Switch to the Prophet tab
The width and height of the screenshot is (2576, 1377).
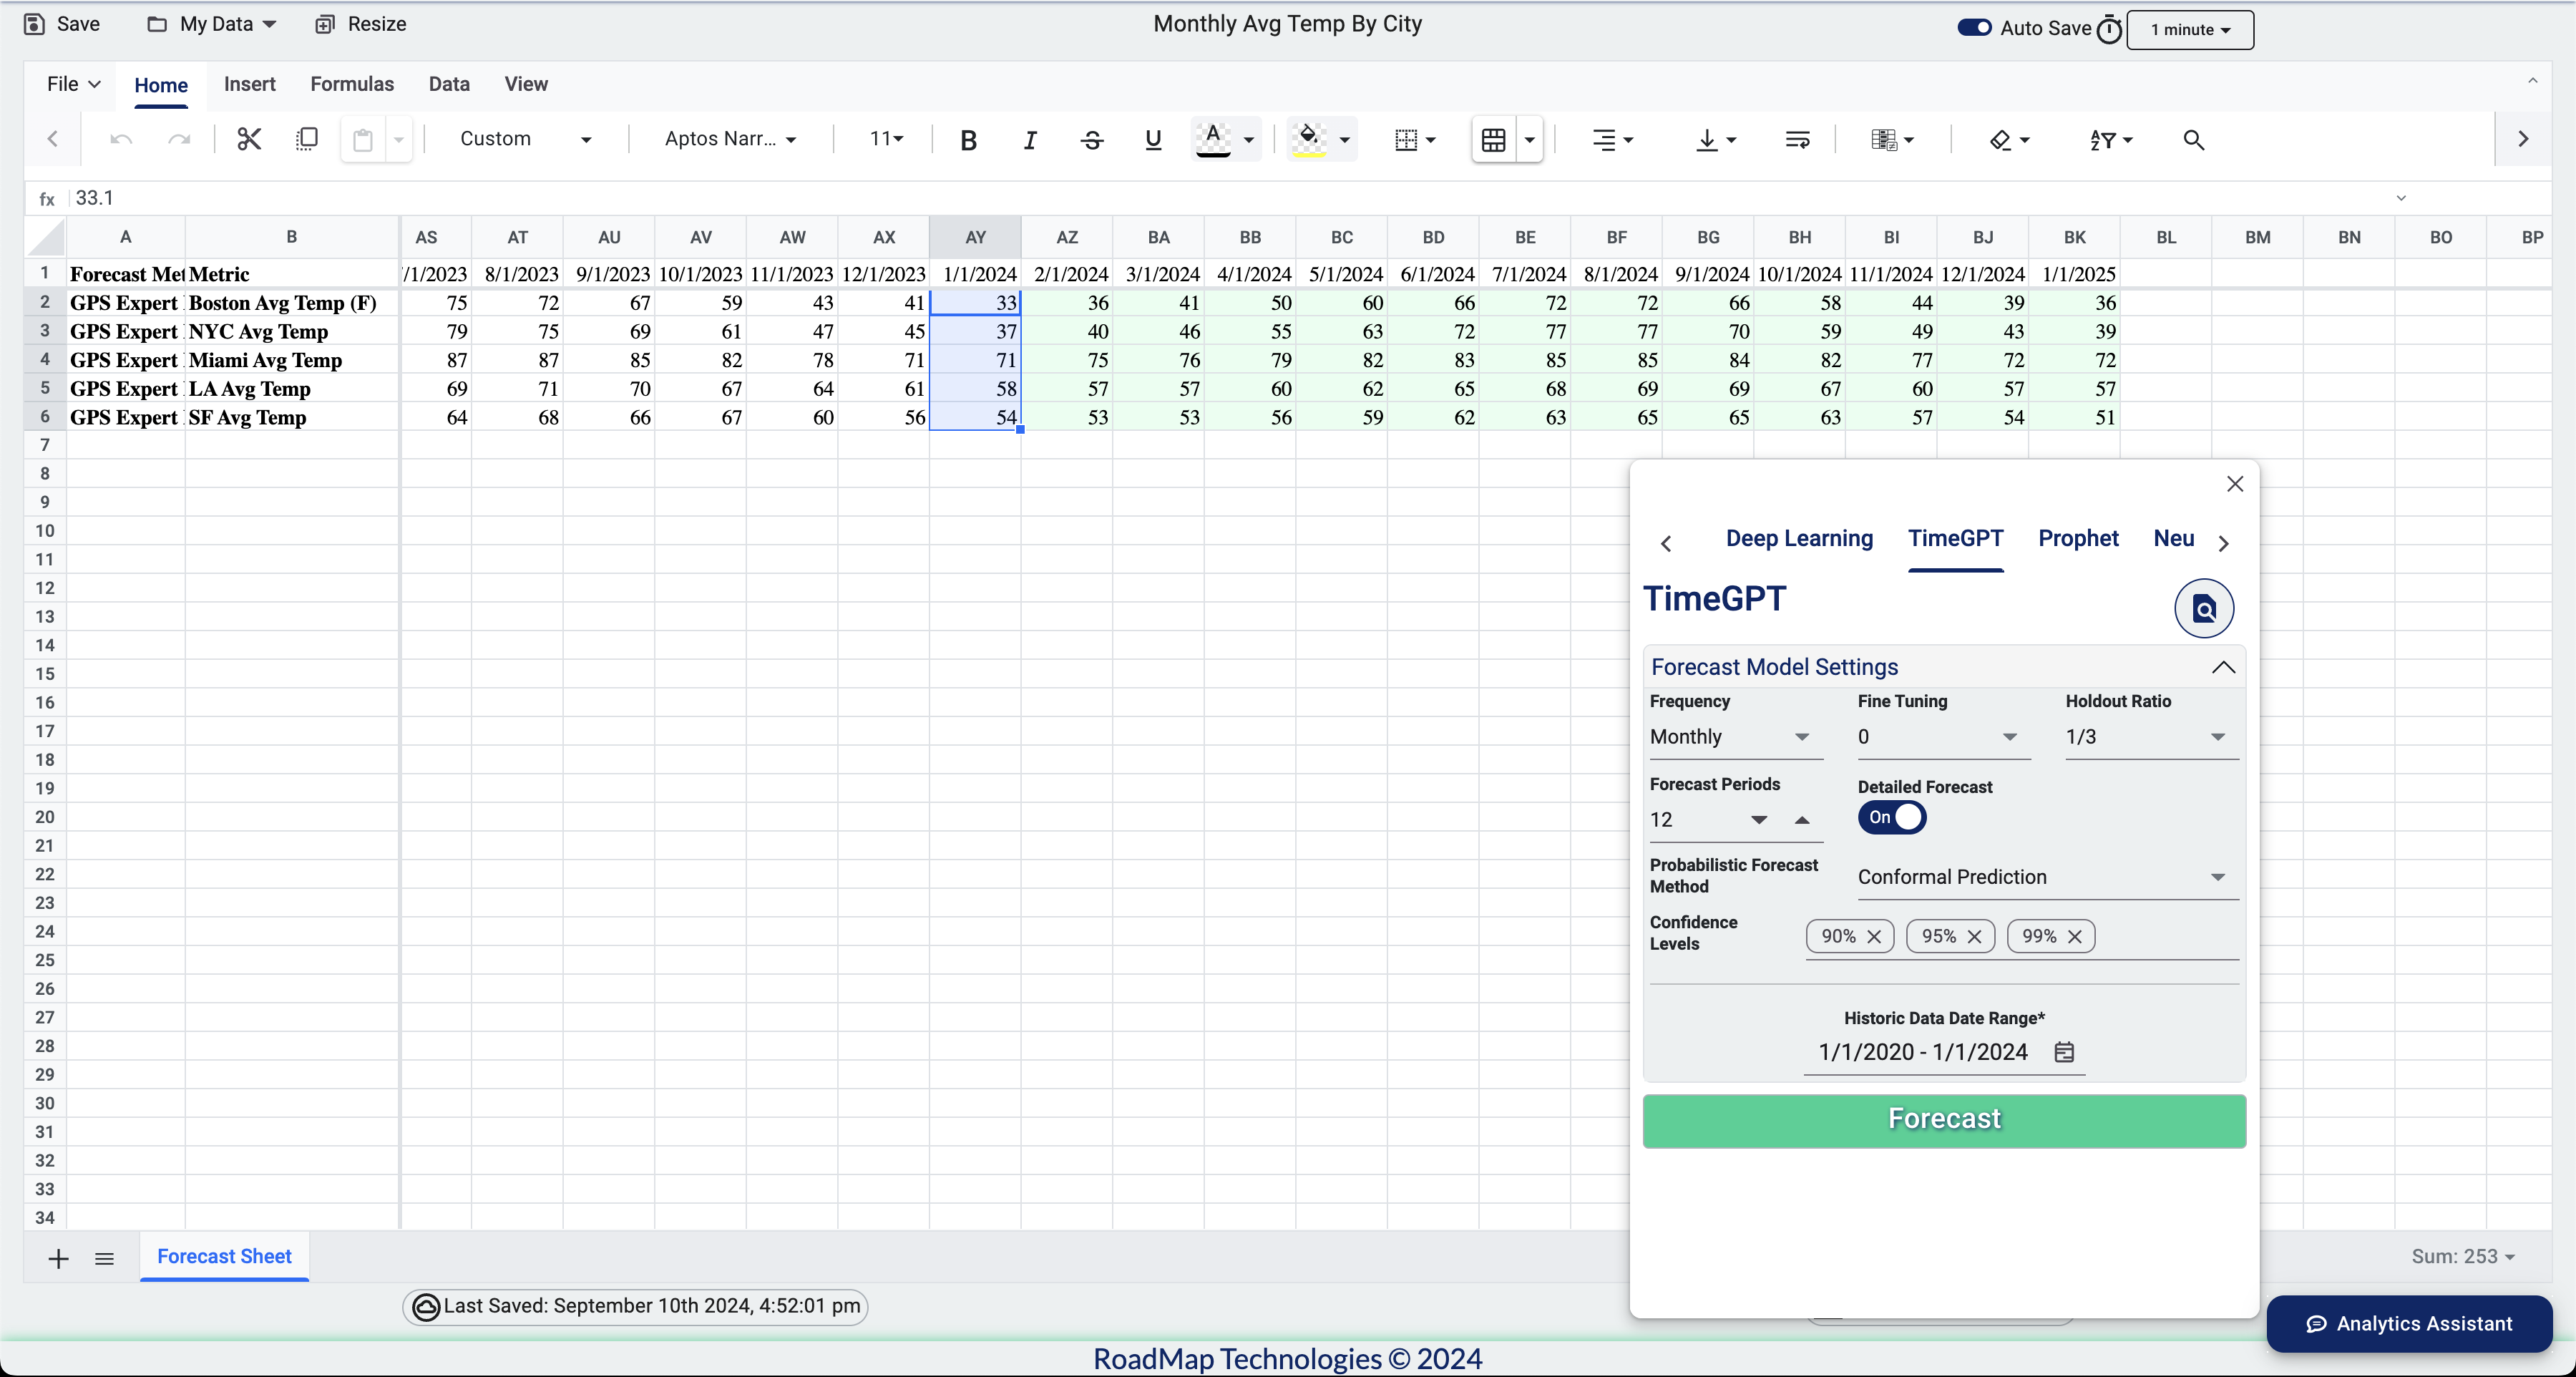[2077, 538]
